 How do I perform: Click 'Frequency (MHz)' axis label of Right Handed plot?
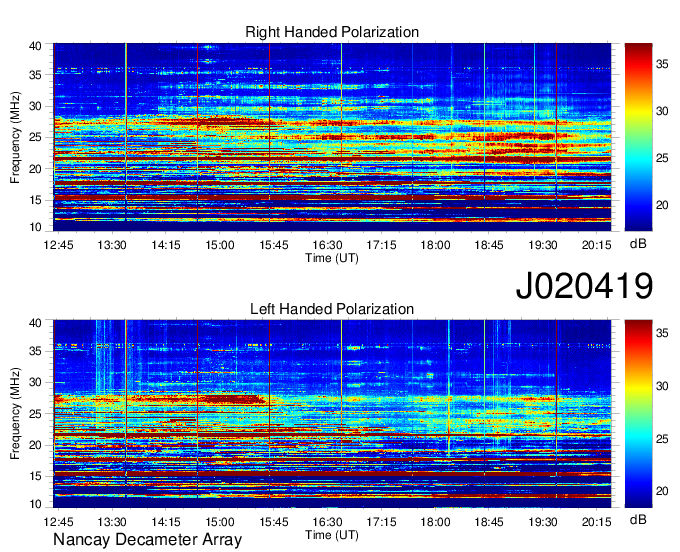click(15, 137)
